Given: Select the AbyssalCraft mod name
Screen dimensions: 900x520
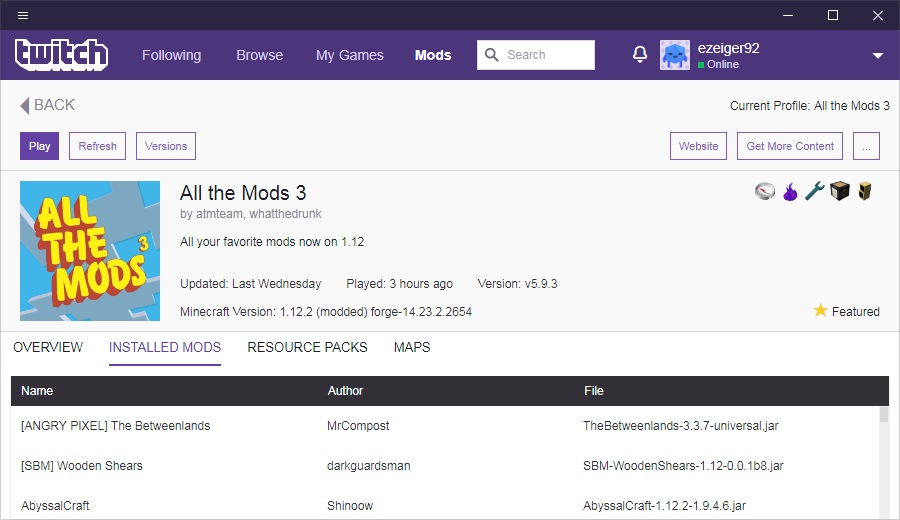Looking at the screenshot, I should (55, 506).
